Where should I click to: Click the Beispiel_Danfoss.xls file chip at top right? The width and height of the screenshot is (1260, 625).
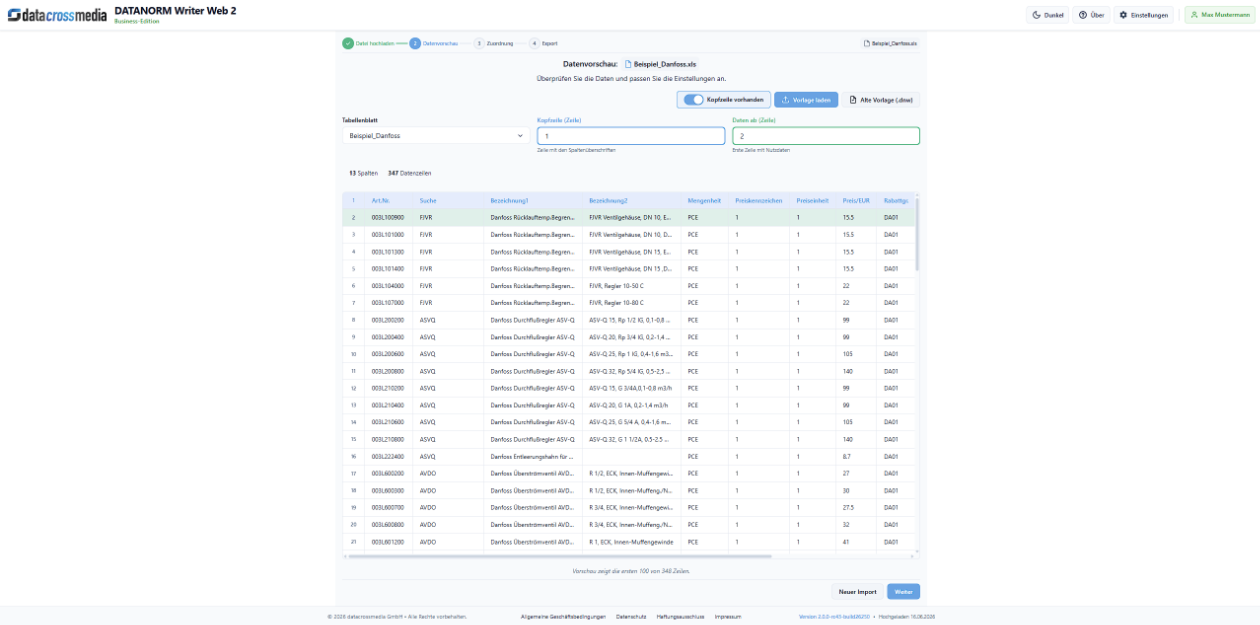[x=890, y=44]
